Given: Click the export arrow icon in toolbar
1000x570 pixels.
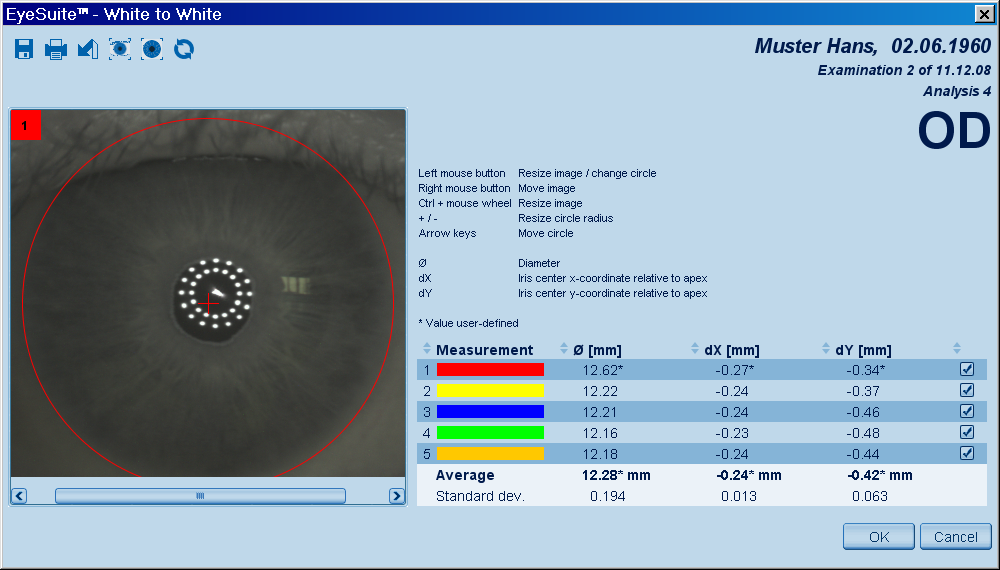Looking at the screenshot, I should click(88, 49).
